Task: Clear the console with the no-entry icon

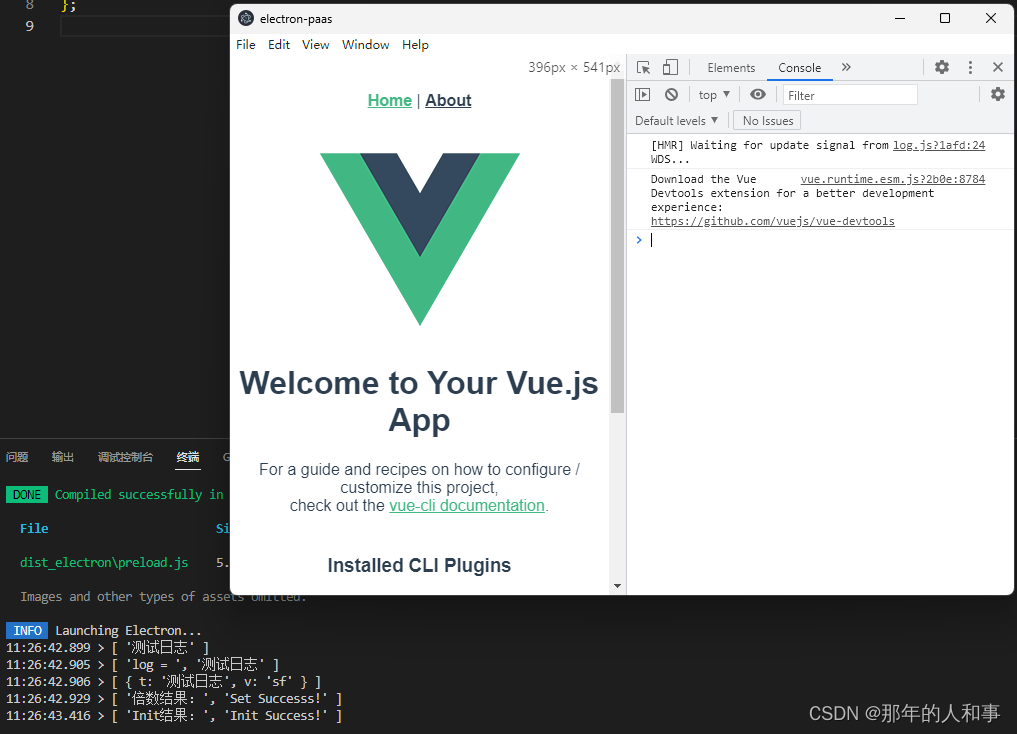Action: click(x=671, y=94)
